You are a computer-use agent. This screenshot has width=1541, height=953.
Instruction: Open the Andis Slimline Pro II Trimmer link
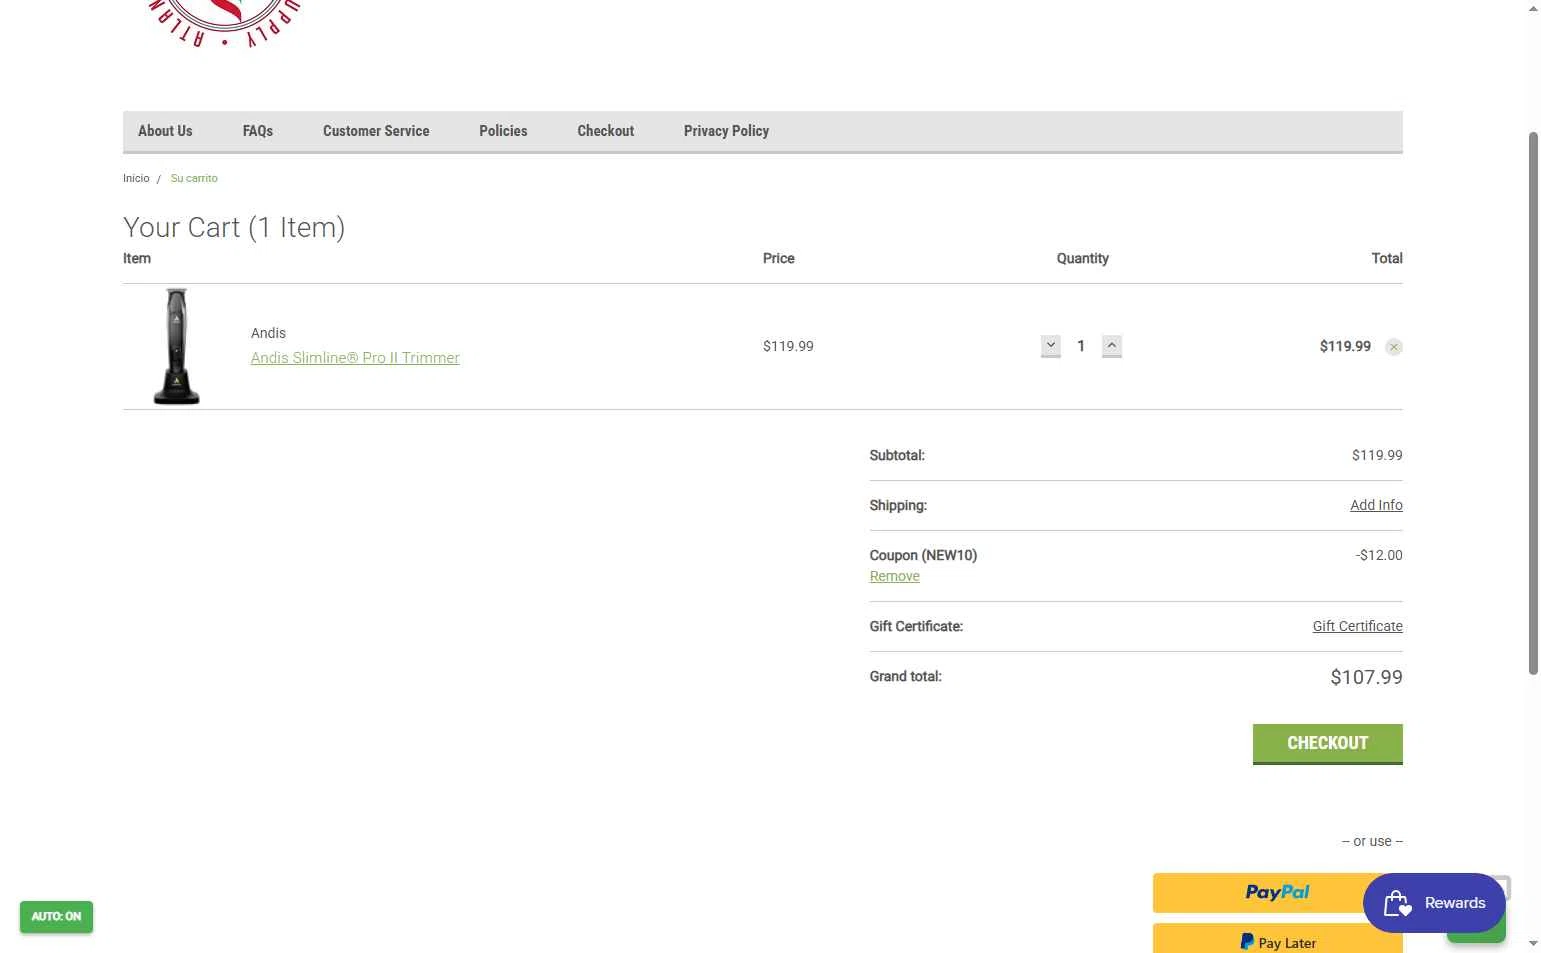[355, 358]
